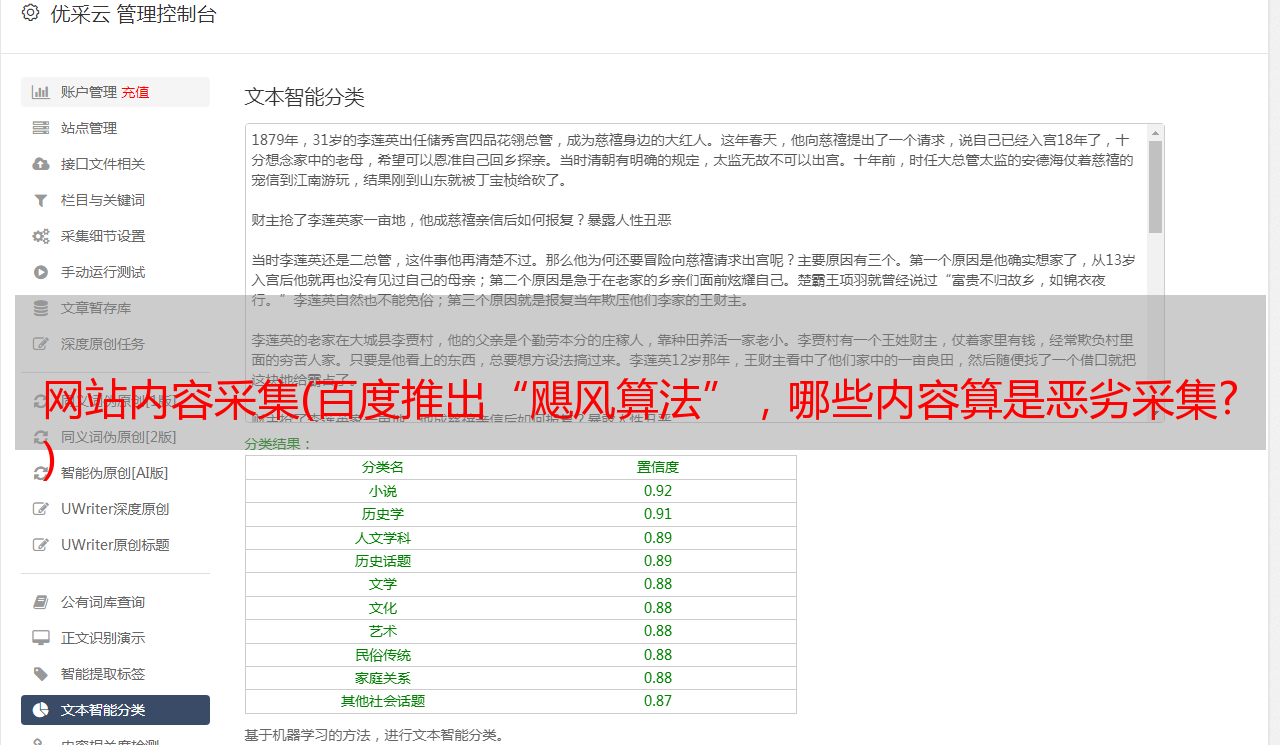Click the 智能提取标签 tag icon
Image resolution: width=1280 pixels, height=745 pixels.
coord(41,674)
